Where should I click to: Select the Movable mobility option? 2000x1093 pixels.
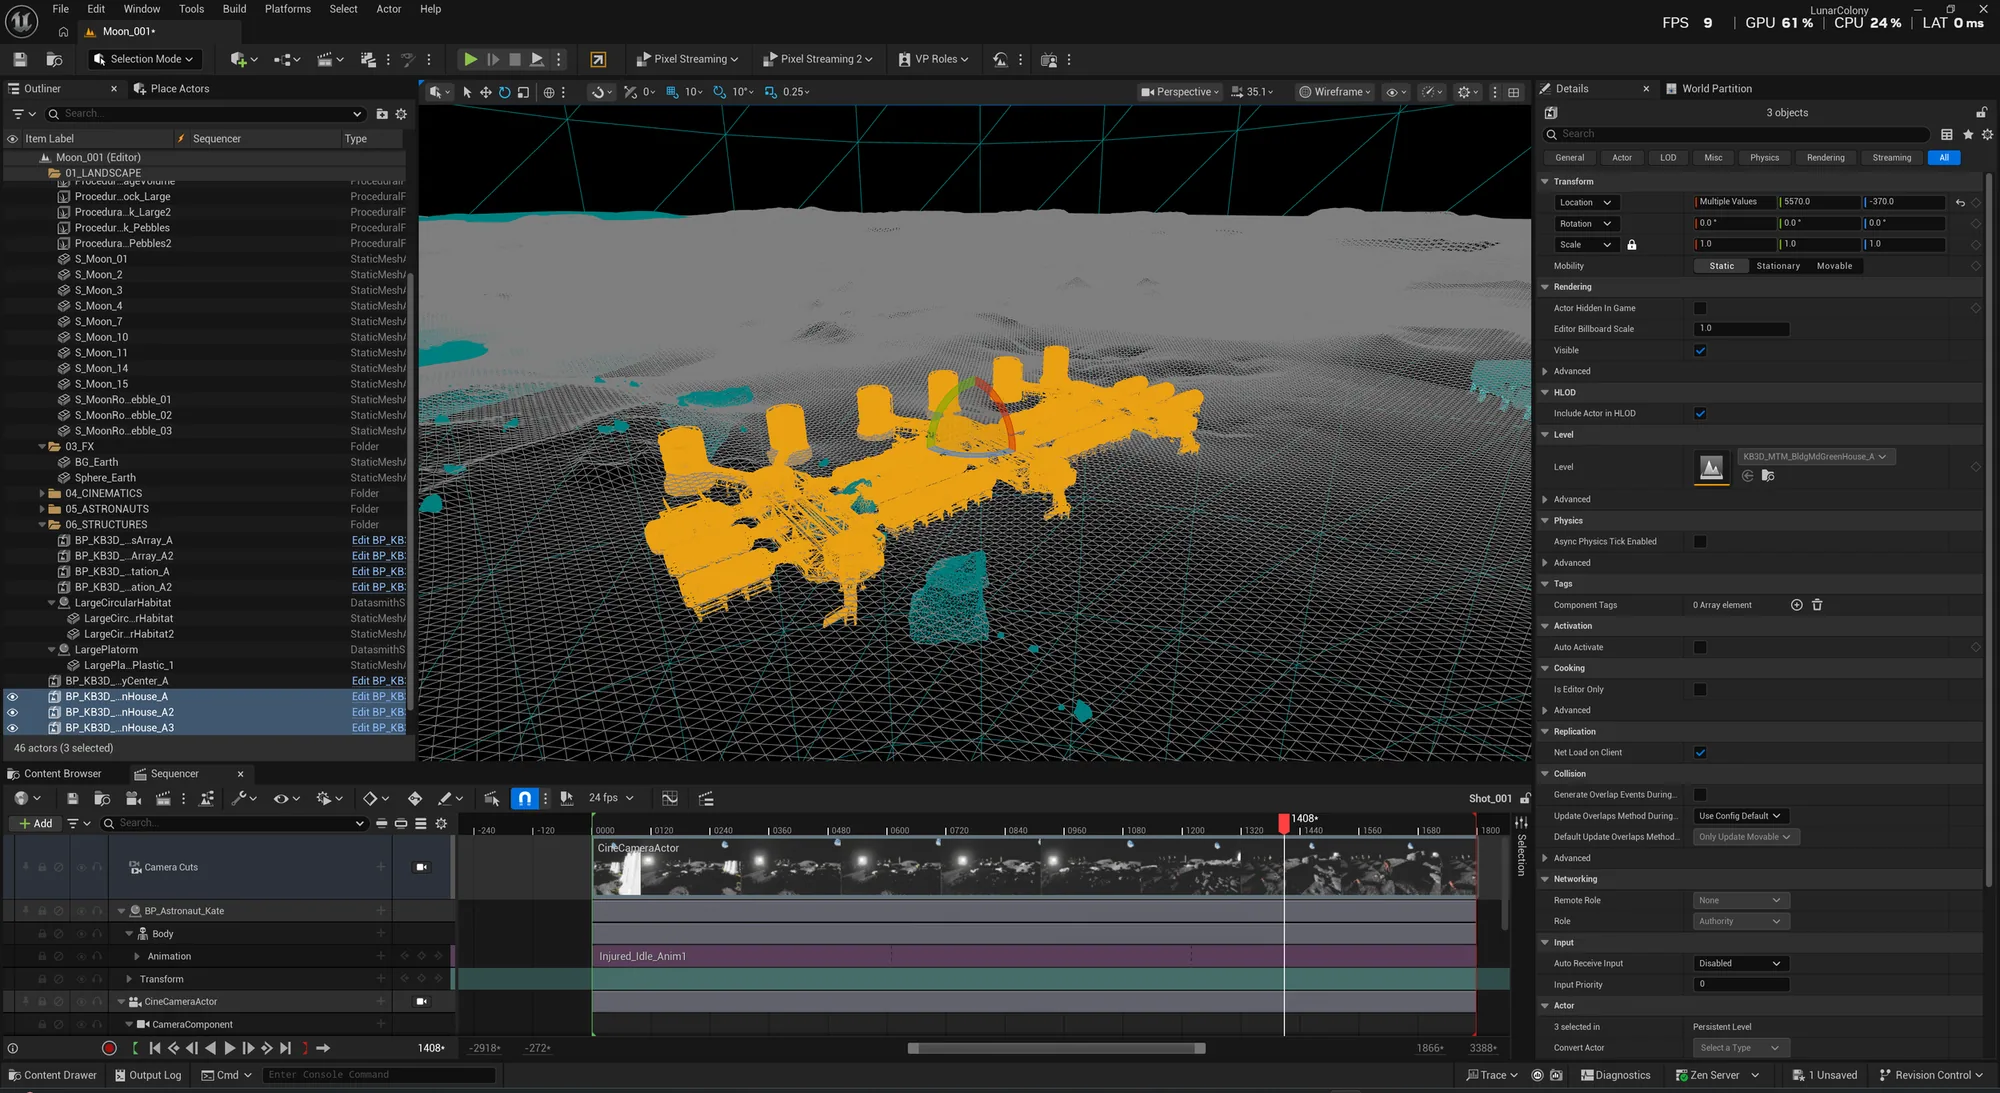pos(1834,266)
